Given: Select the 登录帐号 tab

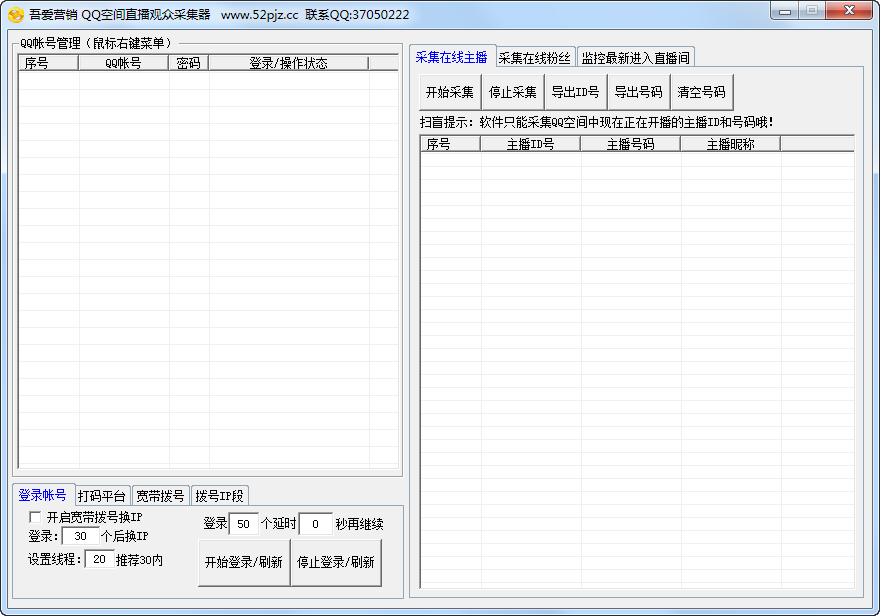Looking at the screenshot, I should [43, 495].
